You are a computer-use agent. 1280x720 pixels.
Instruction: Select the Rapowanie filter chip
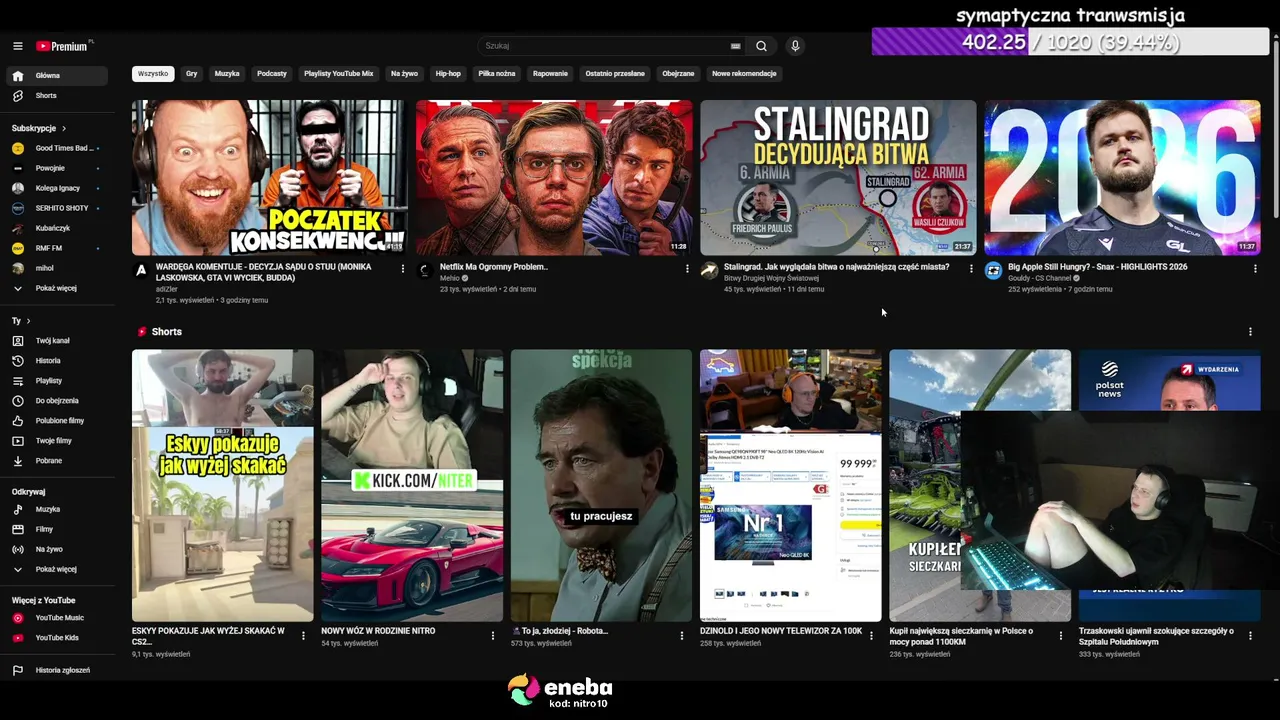(x=550, y=74)
